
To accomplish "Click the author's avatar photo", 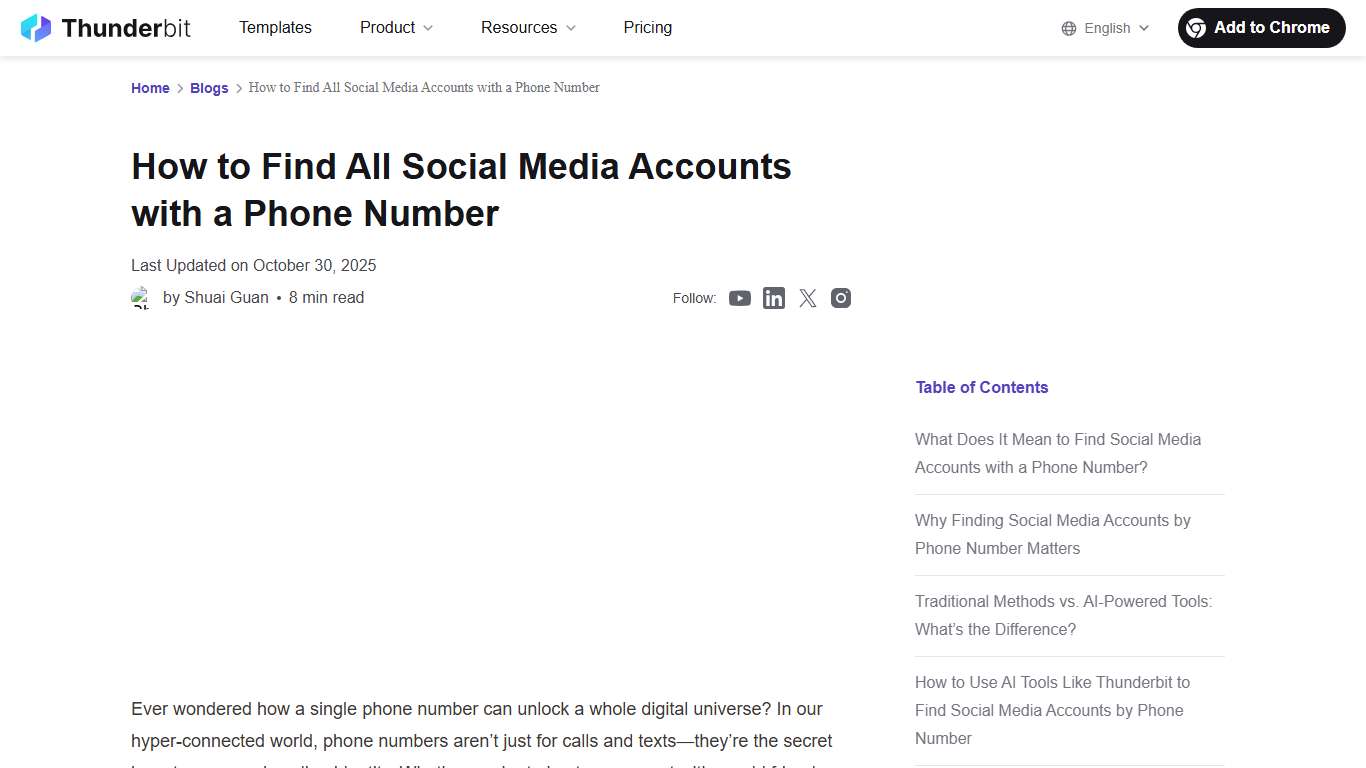I will point(141,297).
